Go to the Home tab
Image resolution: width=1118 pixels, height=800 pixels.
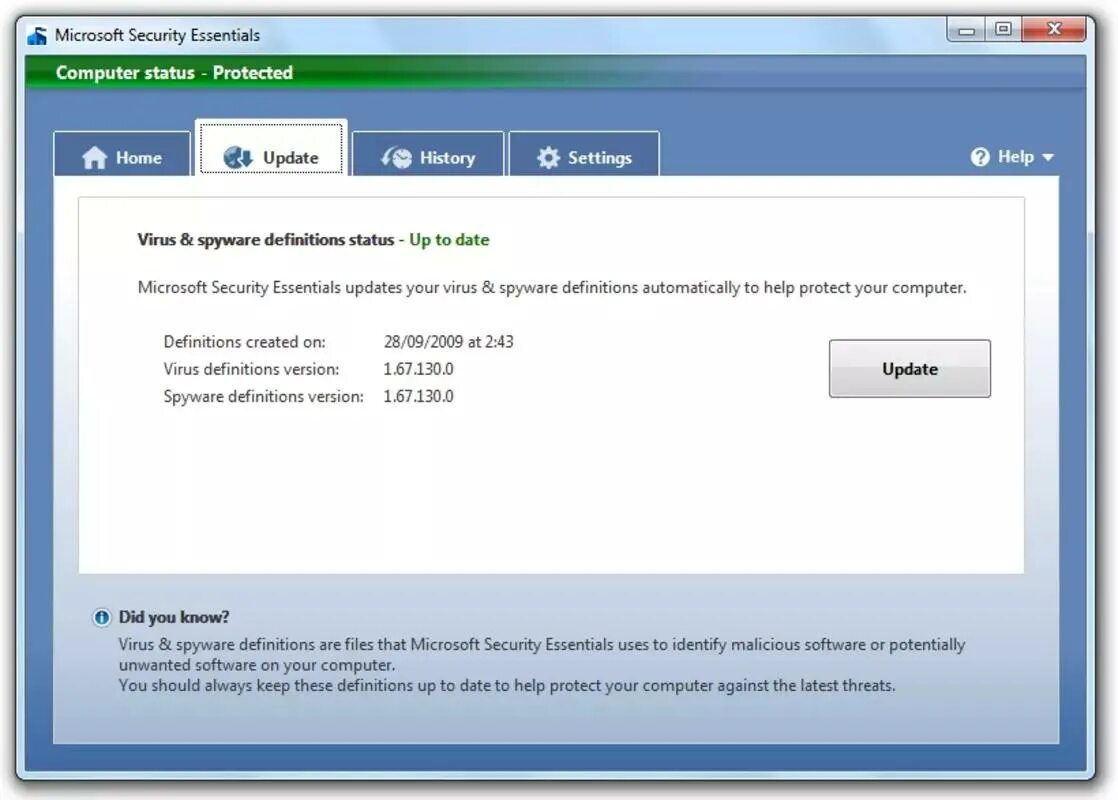pos(122,157)
